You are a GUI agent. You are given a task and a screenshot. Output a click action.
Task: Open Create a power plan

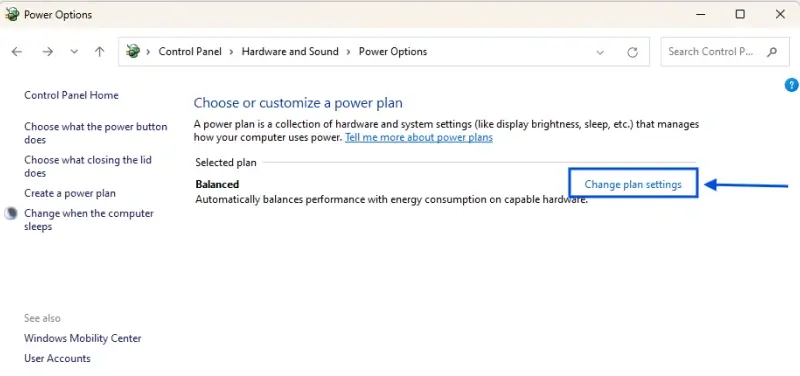click(x=70, y=193)
